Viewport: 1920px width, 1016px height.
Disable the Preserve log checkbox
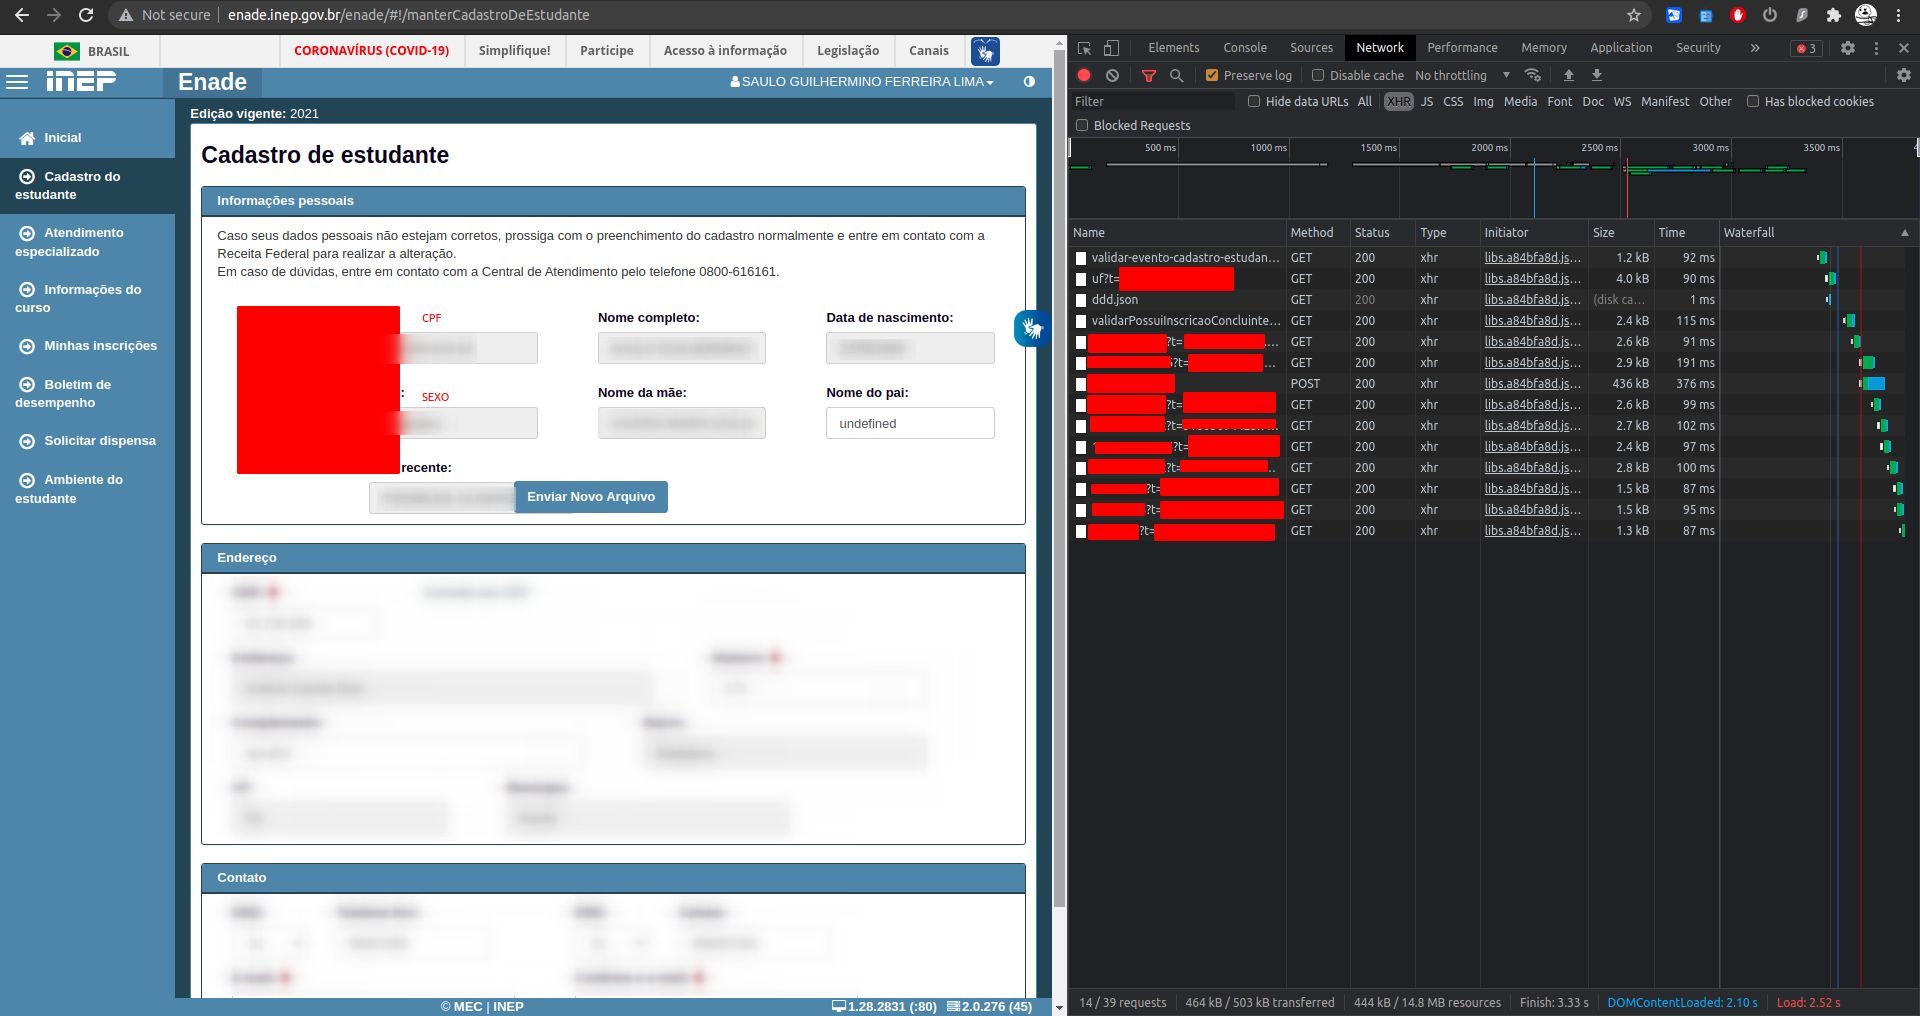pyautogui.click(x=1212, y=75)
